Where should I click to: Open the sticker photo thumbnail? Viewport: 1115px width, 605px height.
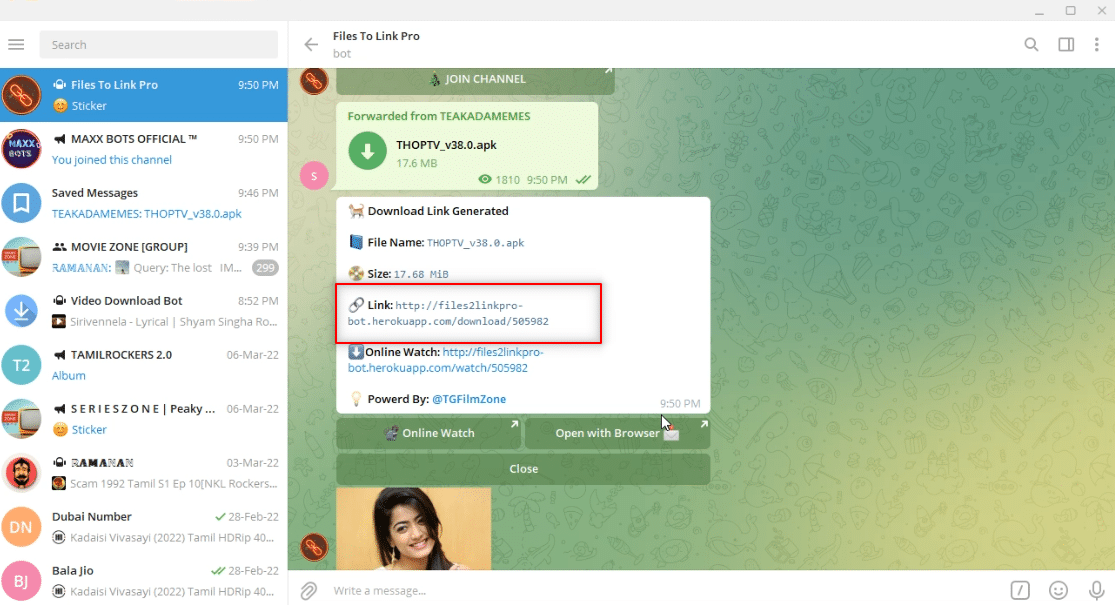414,528
